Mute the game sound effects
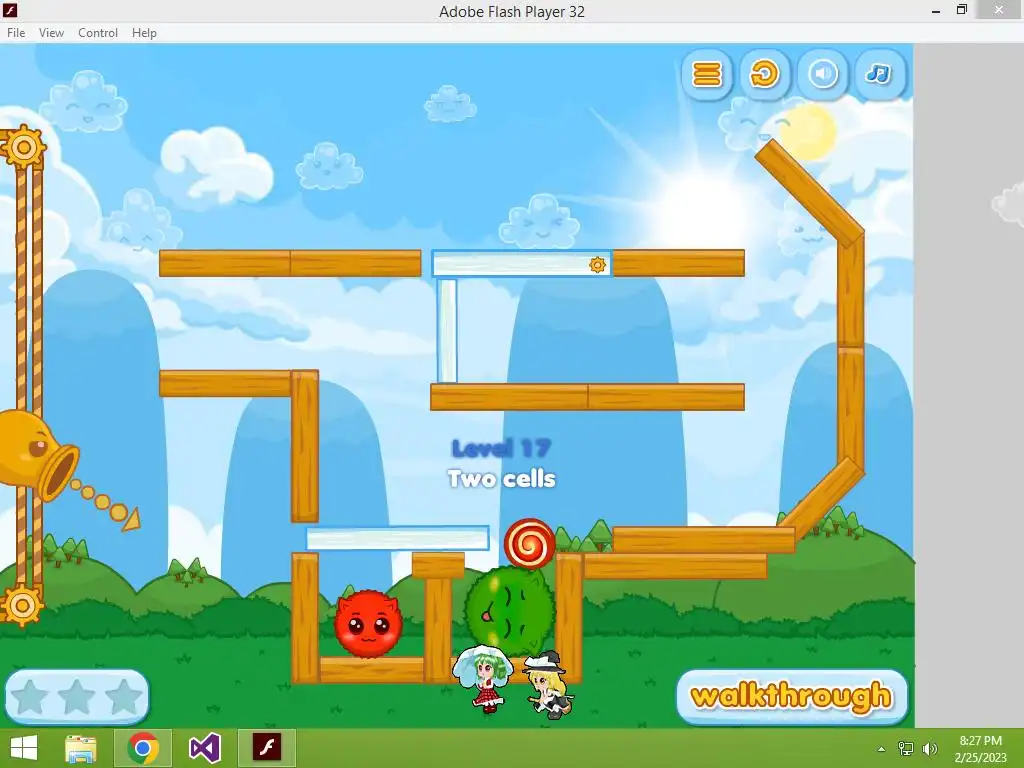This screenshot has height=768, width=1024. pyautogui.click(x=822, y=74)
